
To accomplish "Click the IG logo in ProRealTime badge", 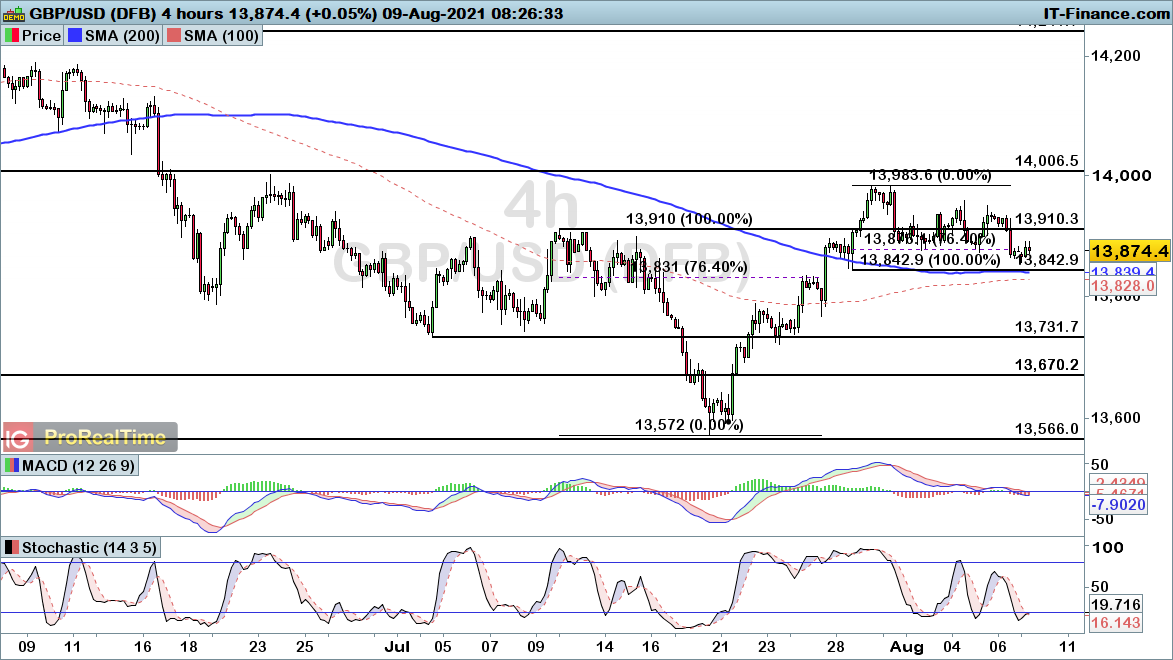I will [x=18, y=437].
